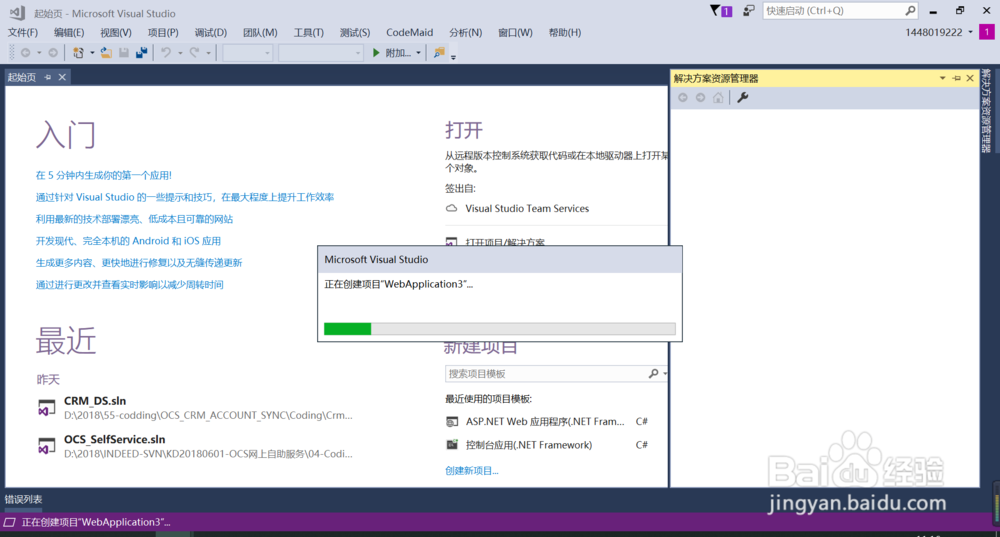The image size is (1000, 537).
Task: Open the 工具(T) menu
Action: [x=309, y=33]
